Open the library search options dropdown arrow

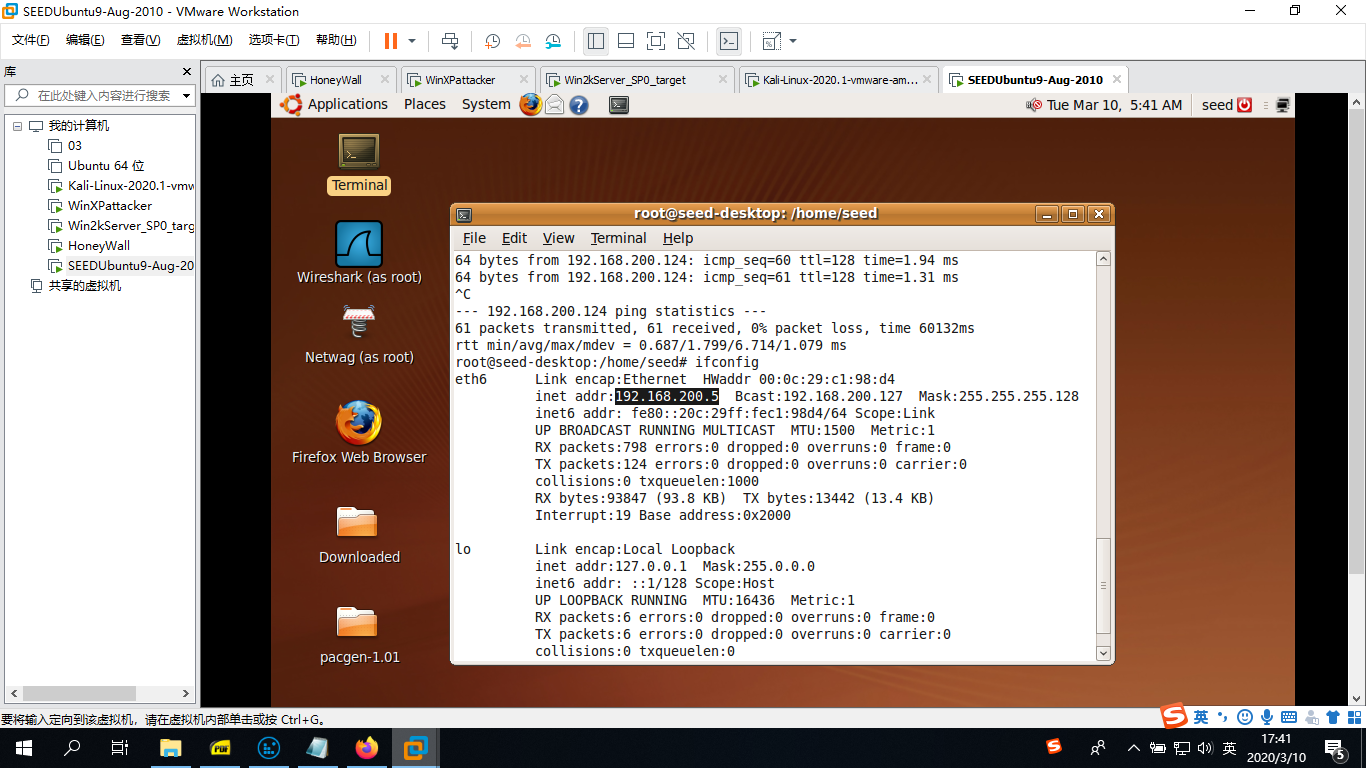[x=184, y=96]
